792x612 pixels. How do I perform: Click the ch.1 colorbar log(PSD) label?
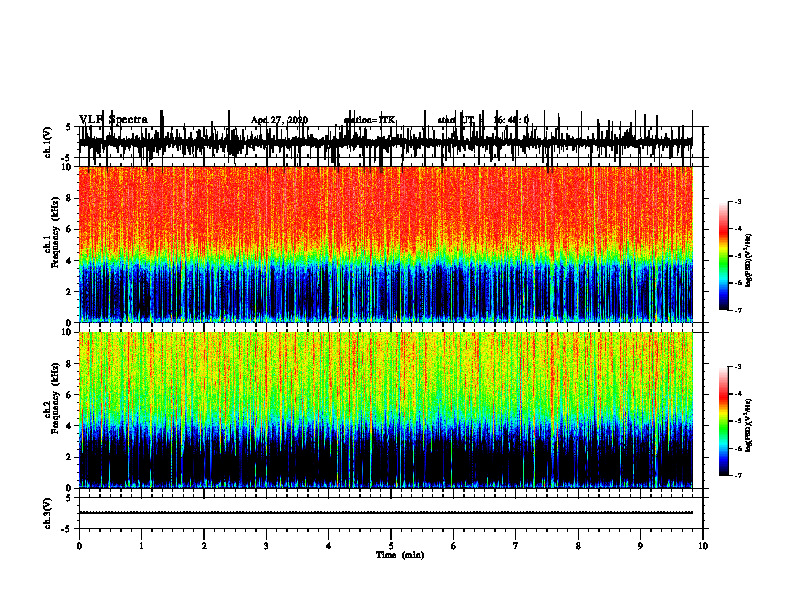(748, 260)
